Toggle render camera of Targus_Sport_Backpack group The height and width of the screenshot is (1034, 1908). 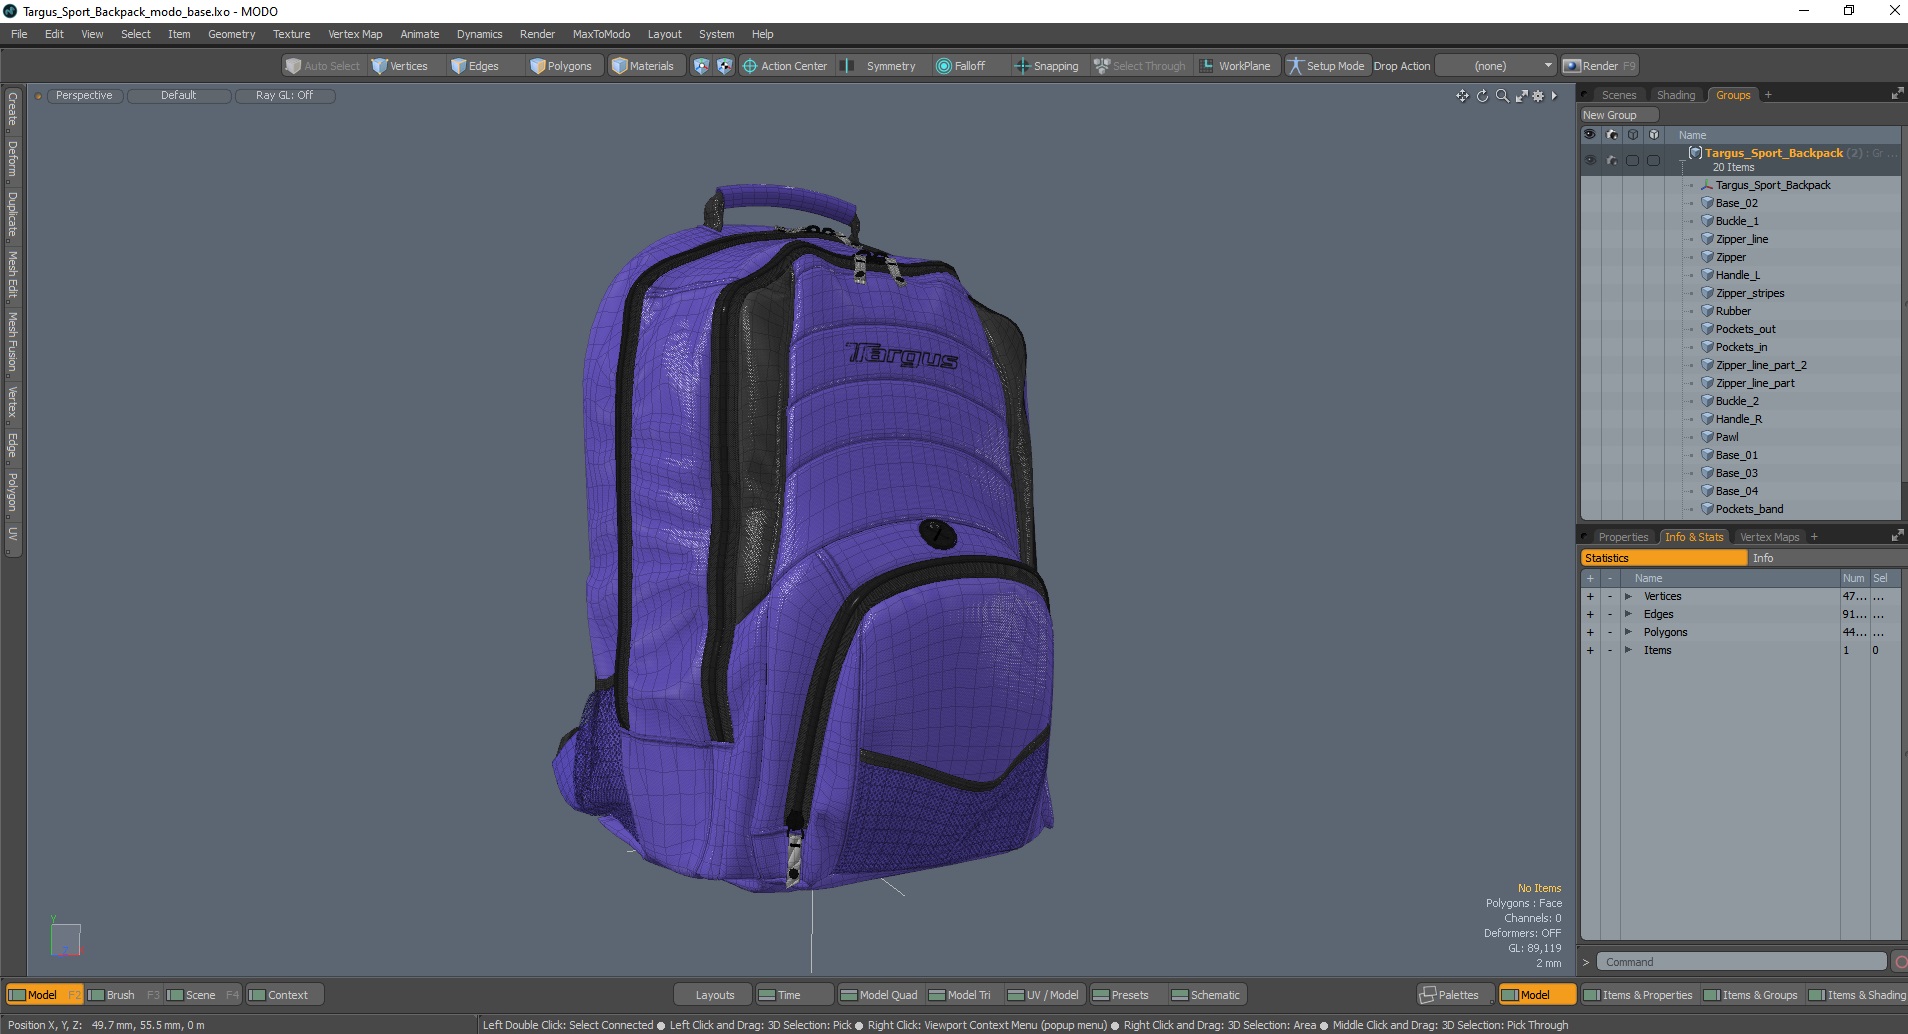(1612, 160)
